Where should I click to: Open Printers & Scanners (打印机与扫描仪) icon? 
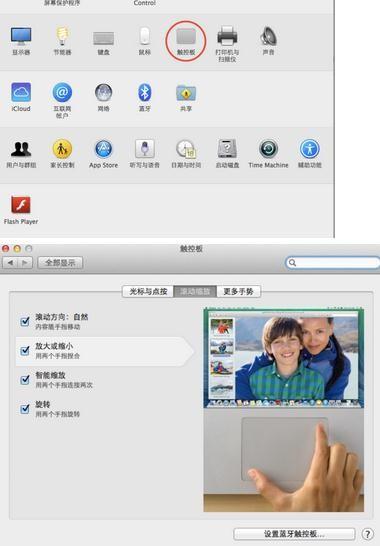[x=227, y=36]
